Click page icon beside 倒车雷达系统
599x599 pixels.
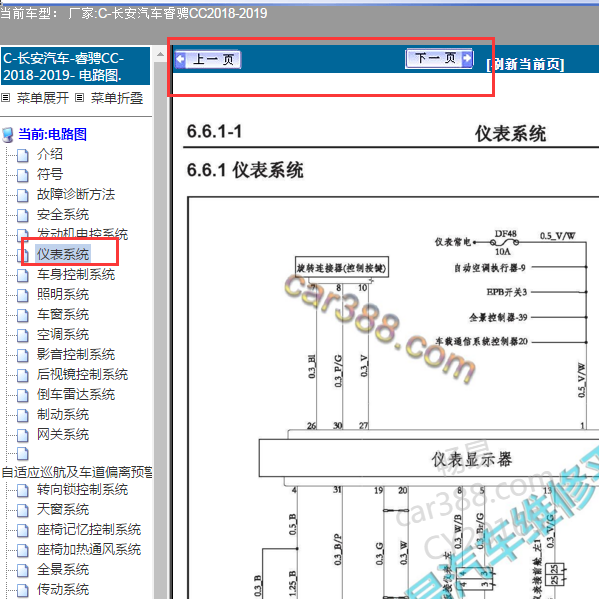click(23, 395)
